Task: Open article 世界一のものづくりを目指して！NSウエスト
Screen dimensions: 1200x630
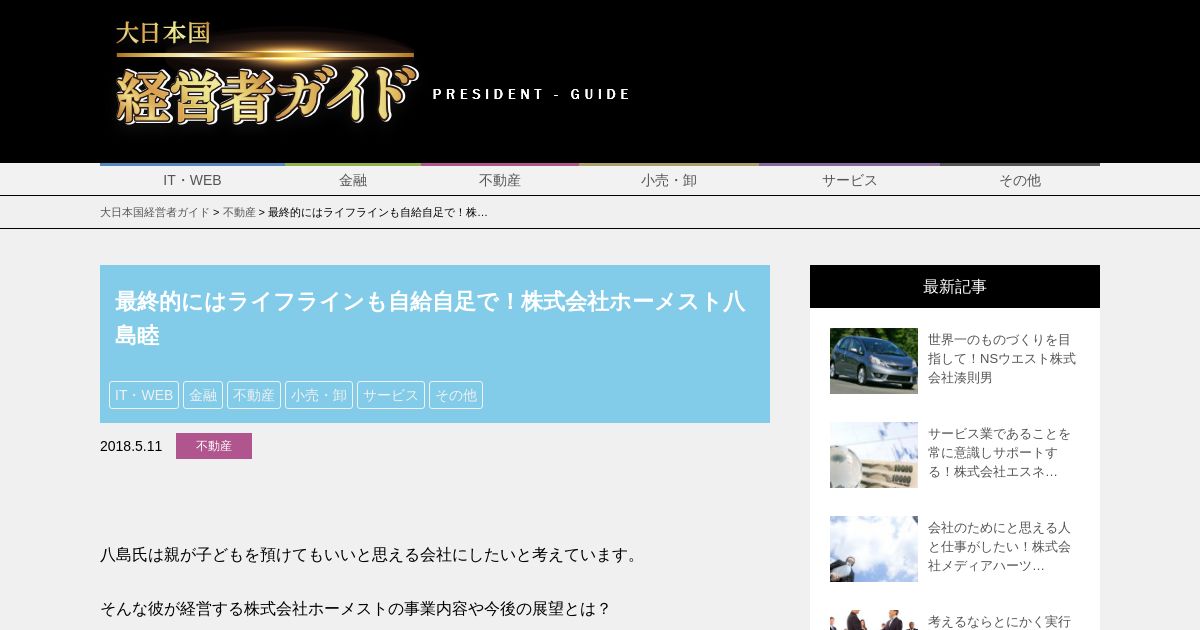Action: [1002, 359]
